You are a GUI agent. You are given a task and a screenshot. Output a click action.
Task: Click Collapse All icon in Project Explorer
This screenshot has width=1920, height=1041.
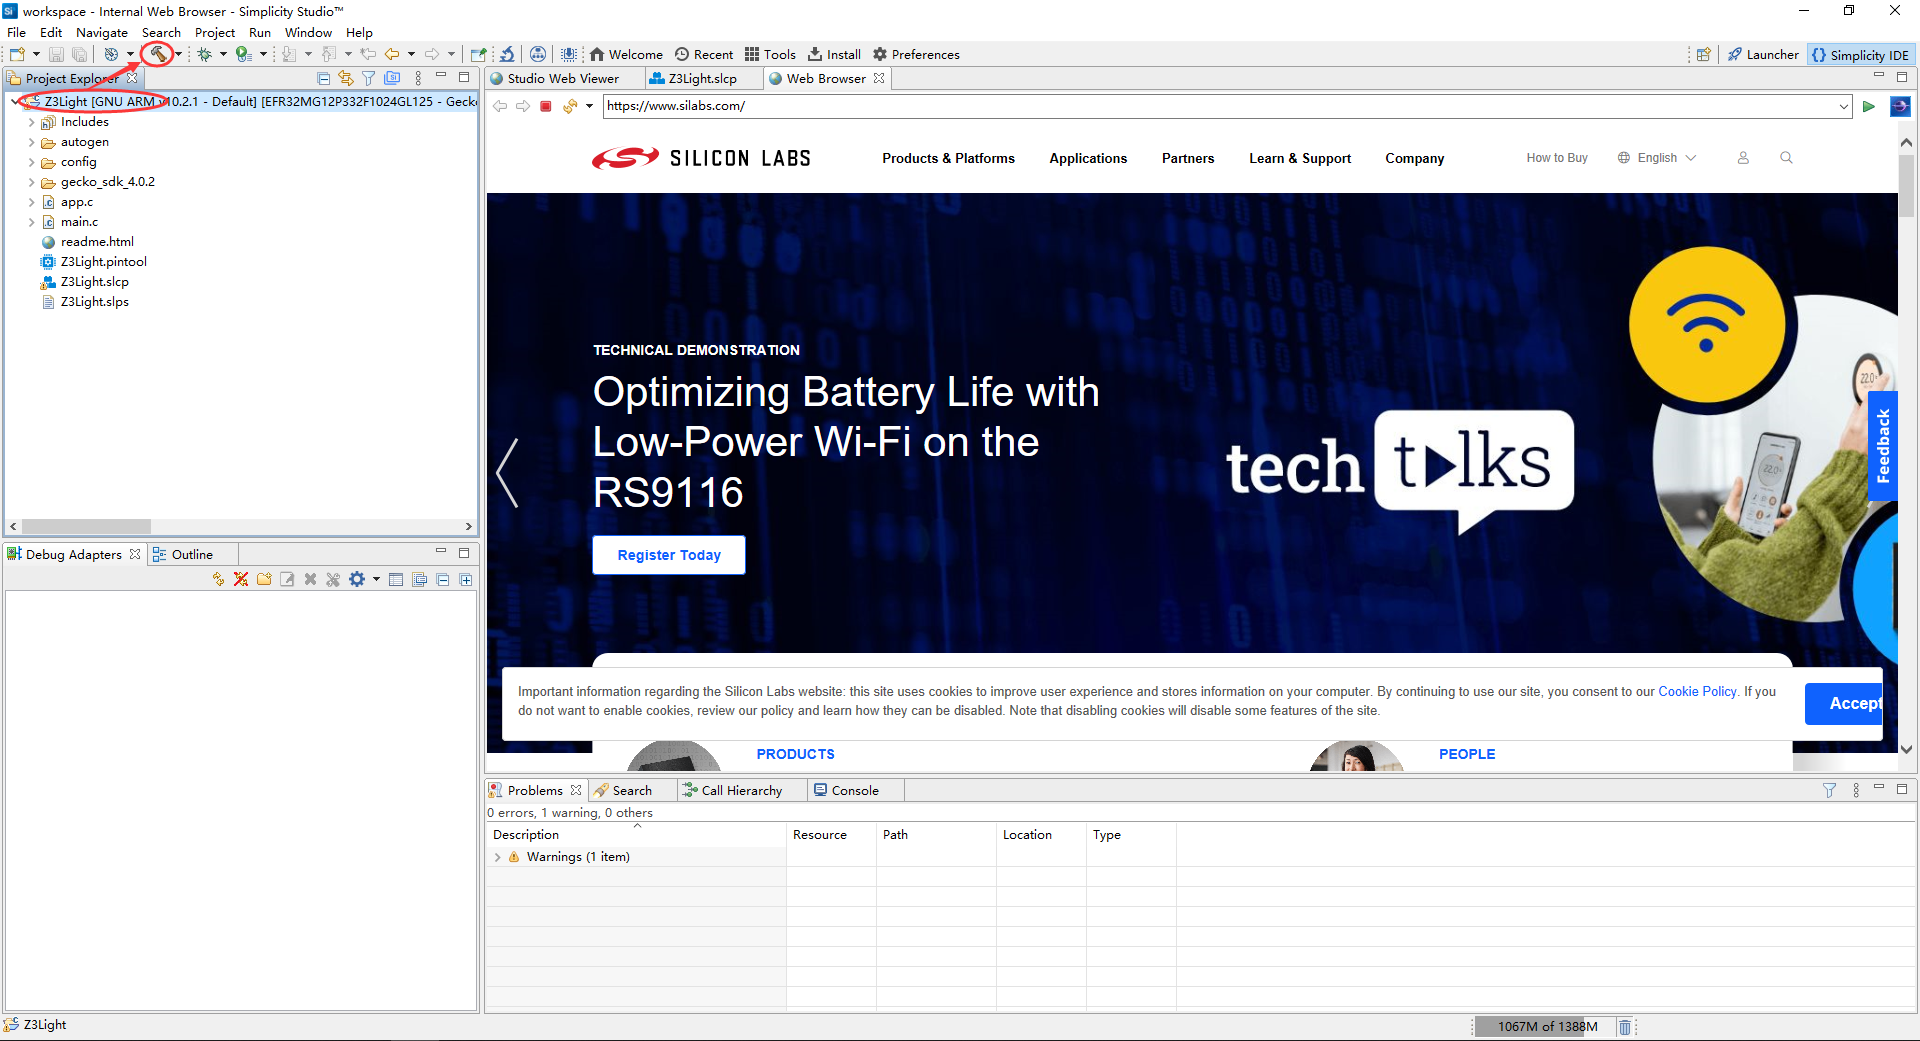323,78
